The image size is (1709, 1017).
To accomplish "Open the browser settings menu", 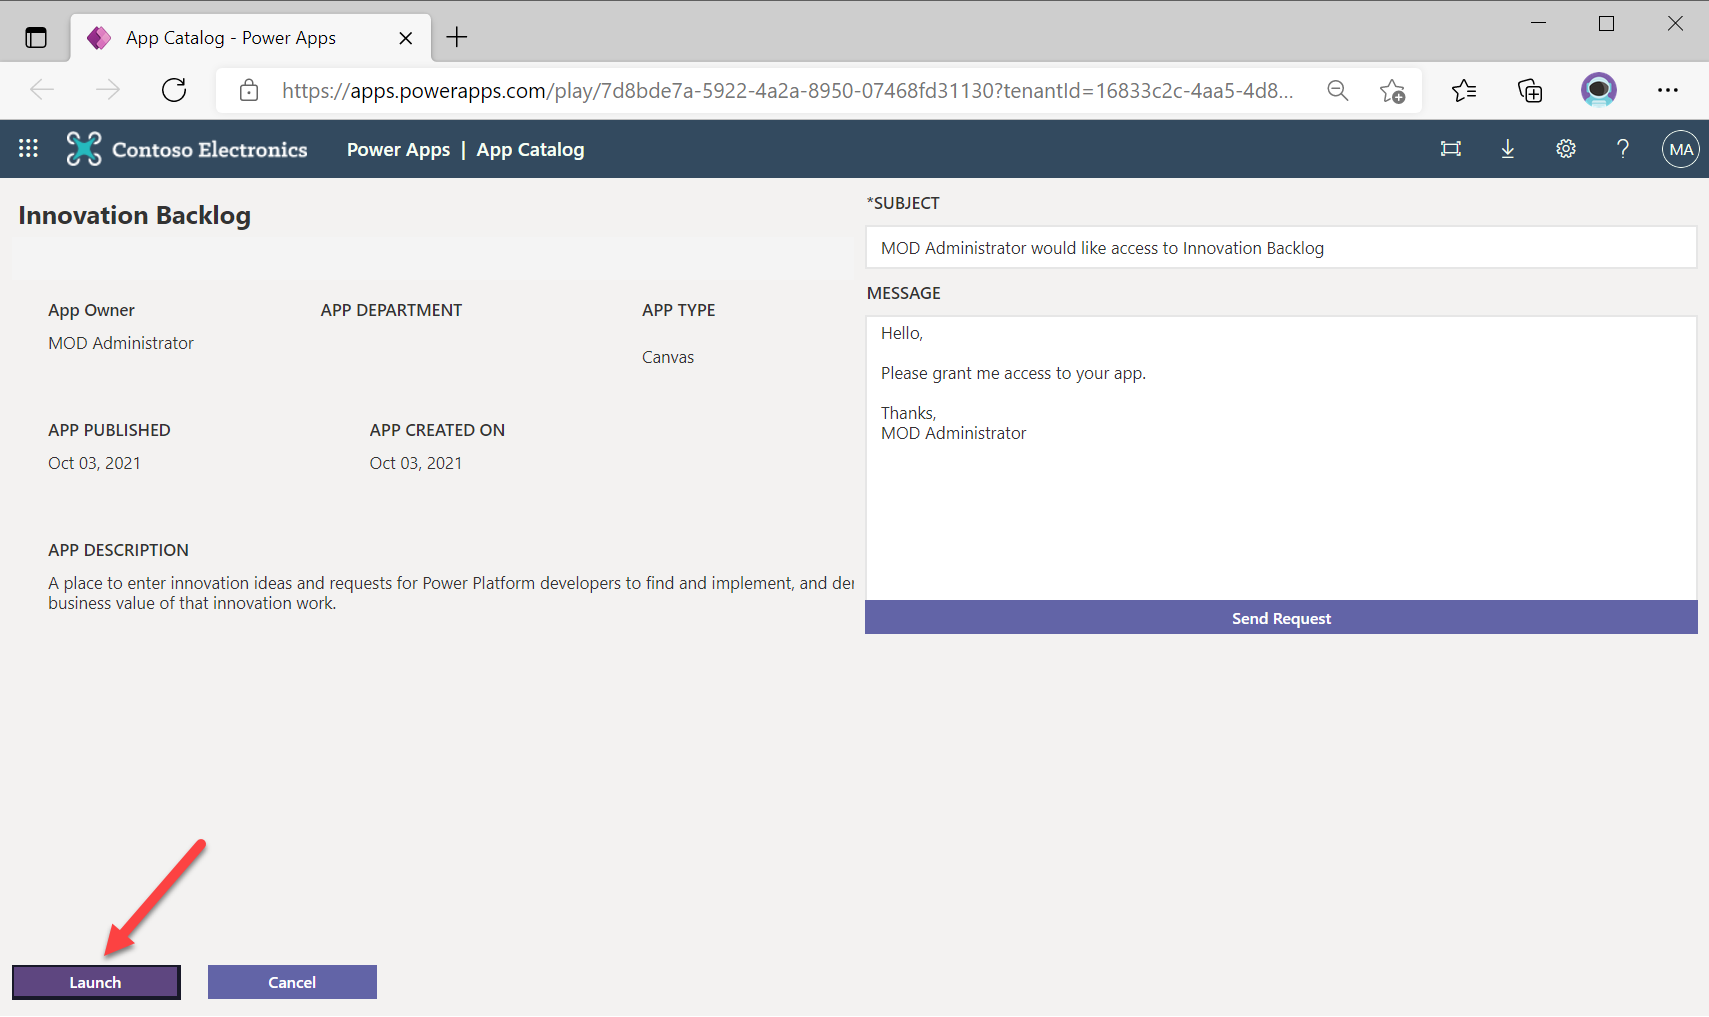I will click(x=1669, y=90).
